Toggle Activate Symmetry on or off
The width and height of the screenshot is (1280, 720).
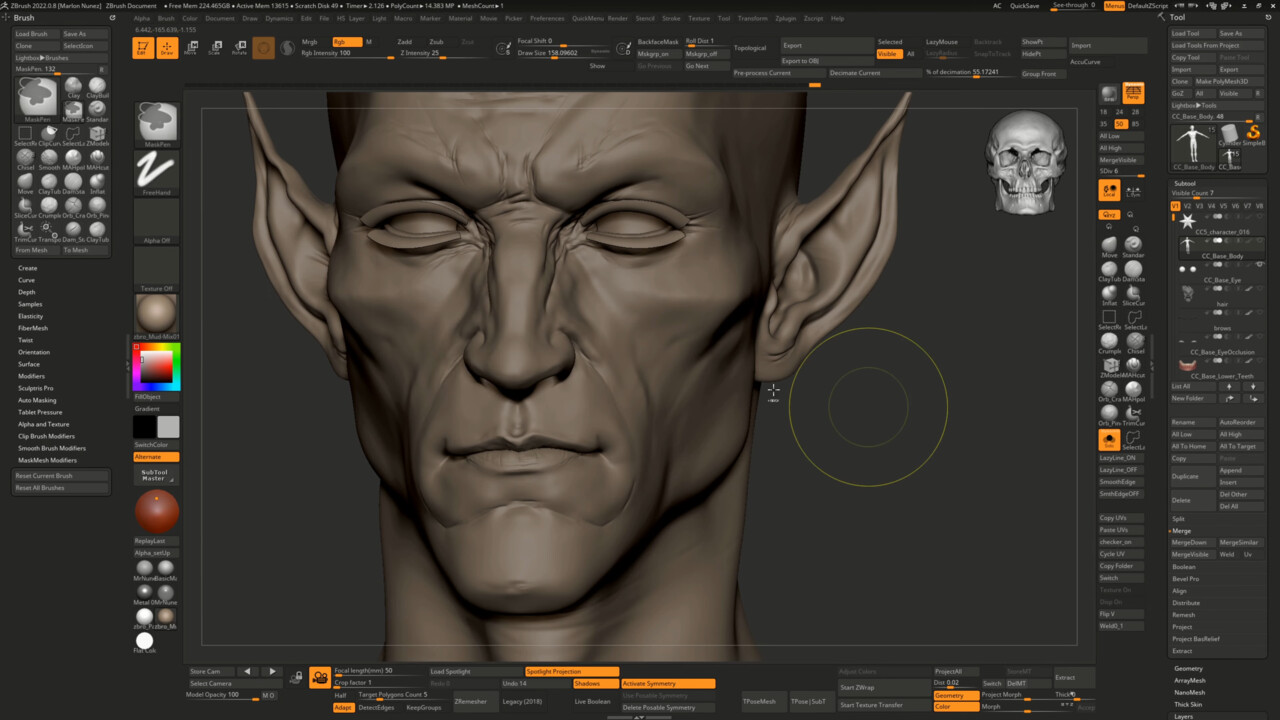point(667,683)
